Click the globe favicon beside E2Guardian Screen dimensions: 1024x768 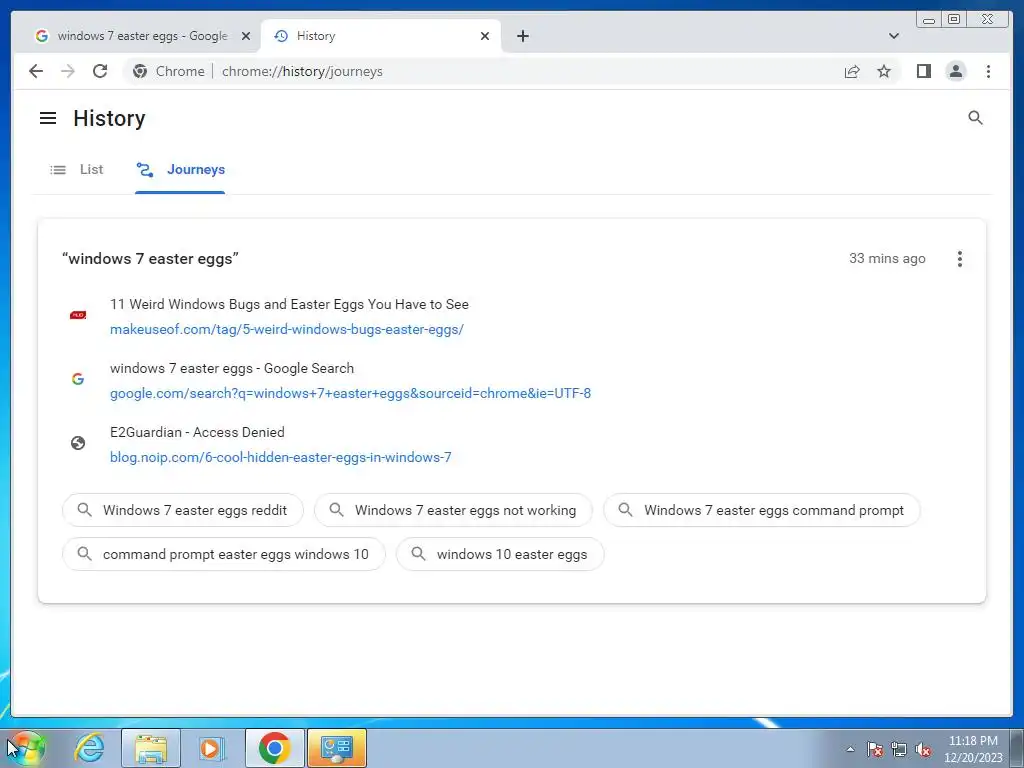pyautogui.click(x=78, y=443)
